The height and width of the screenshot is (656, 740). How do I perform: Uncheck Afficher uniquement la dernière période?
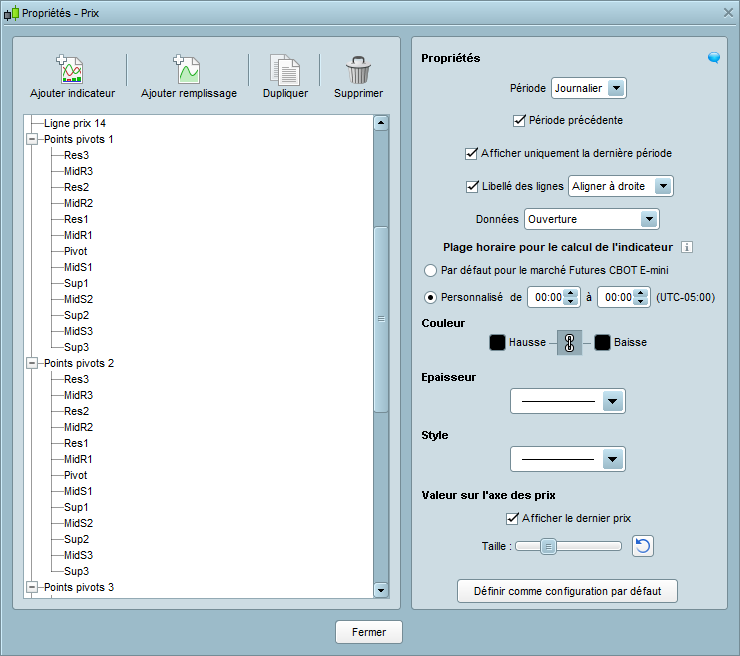[472, 154]
